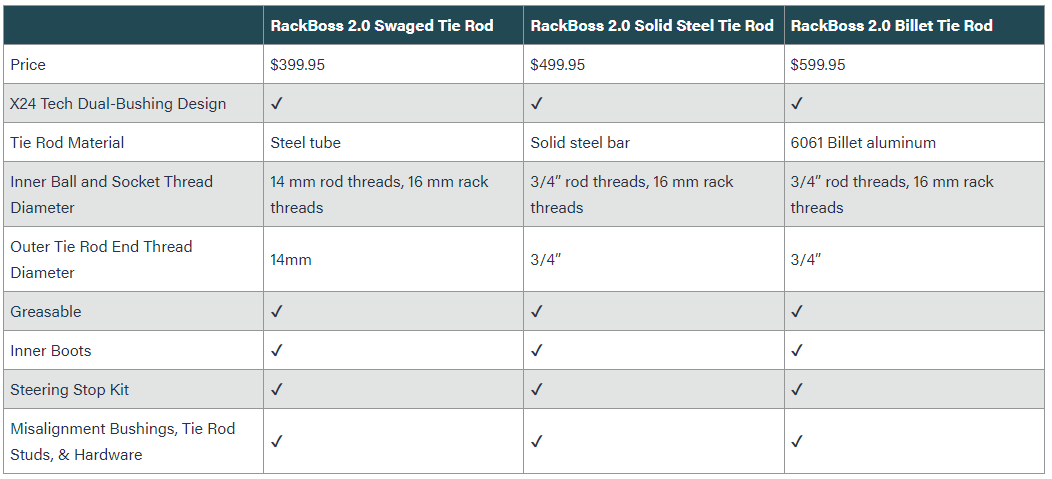Click the Billet Tie Rod dual-bushing checkmark
Screen dimensions: 1052x479
pyautogui.click(x=797, y=103)
